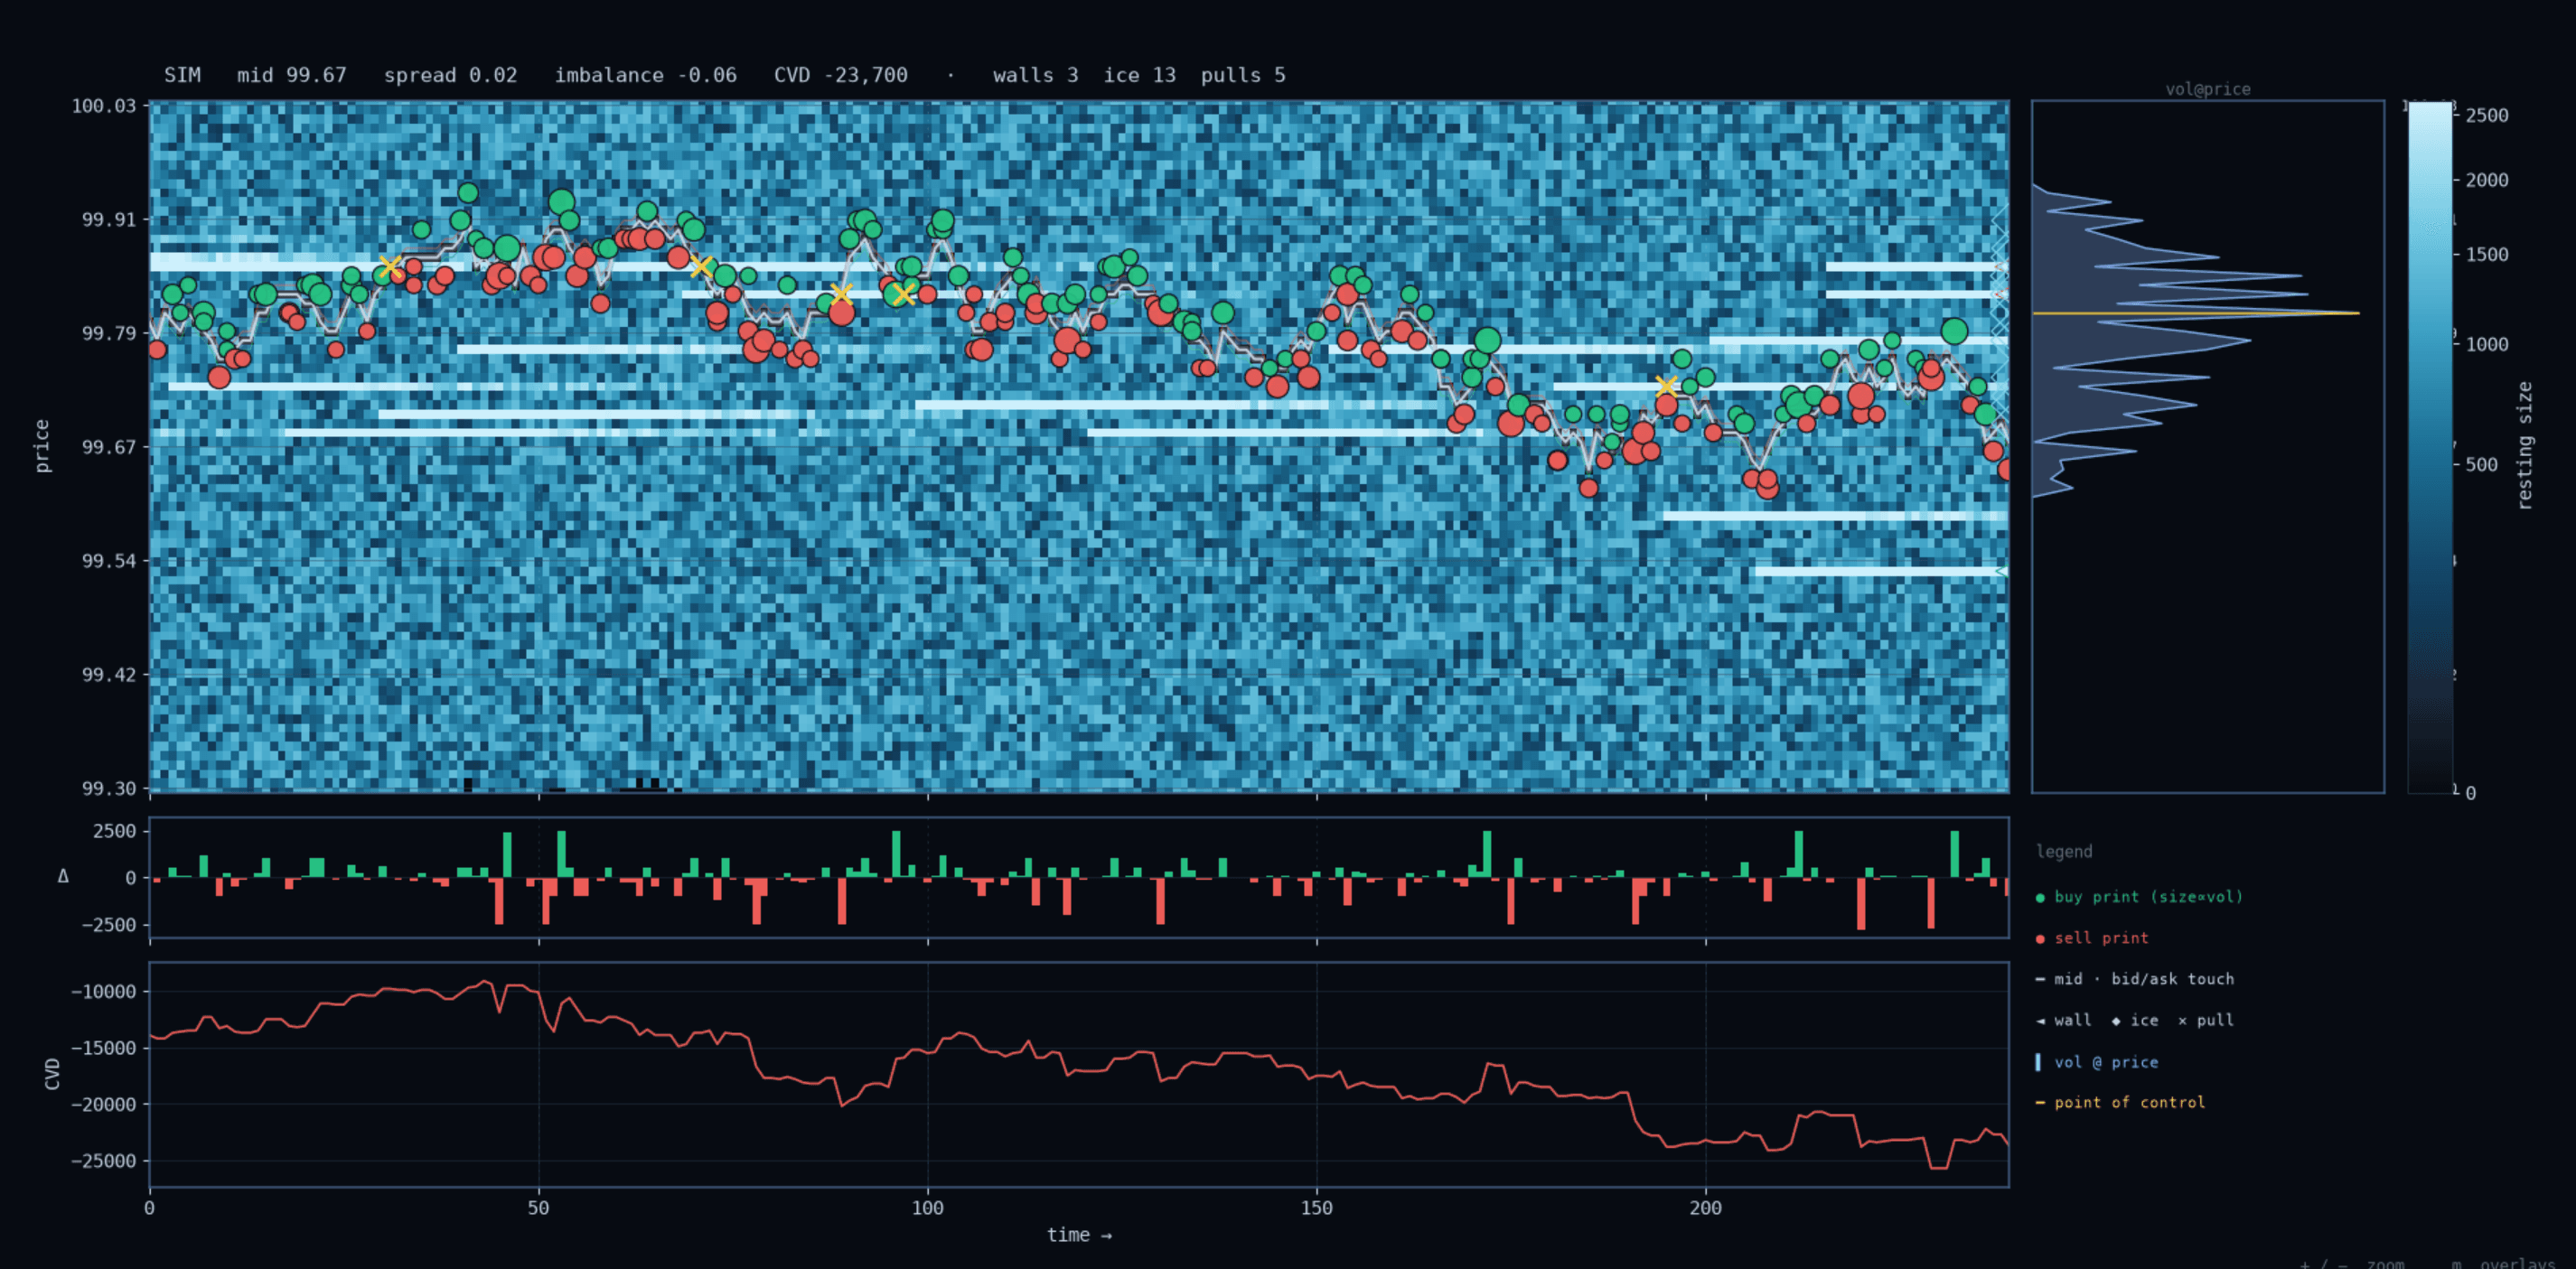Click the 100 tick on time axis
This screenshot has height=1269, width=2576.
tap(927, 1208)
